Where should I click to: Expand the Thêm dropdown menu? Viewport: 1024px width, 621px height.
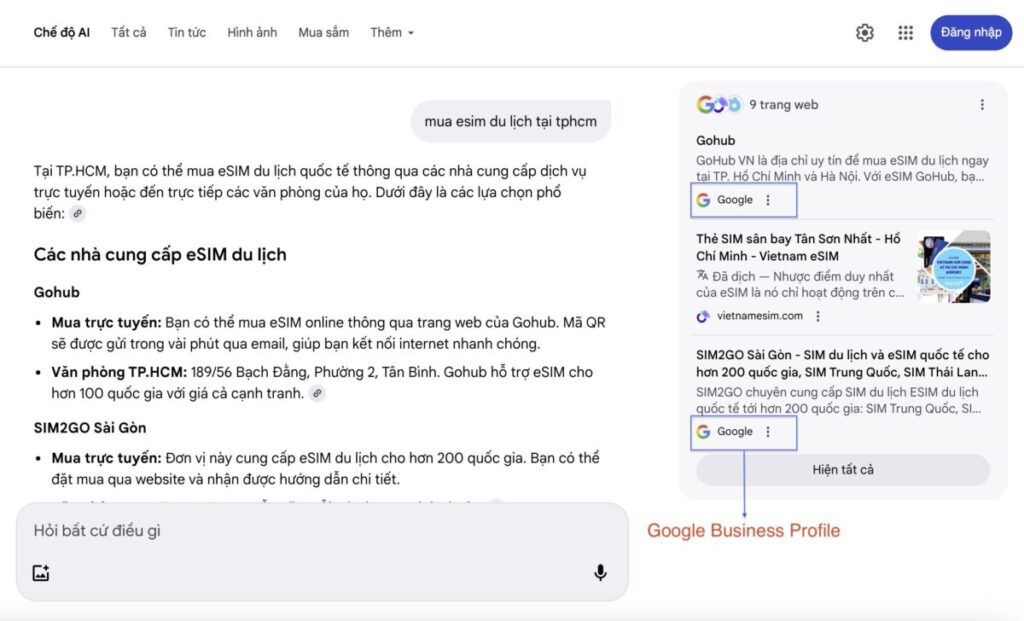tap(392, 33)
